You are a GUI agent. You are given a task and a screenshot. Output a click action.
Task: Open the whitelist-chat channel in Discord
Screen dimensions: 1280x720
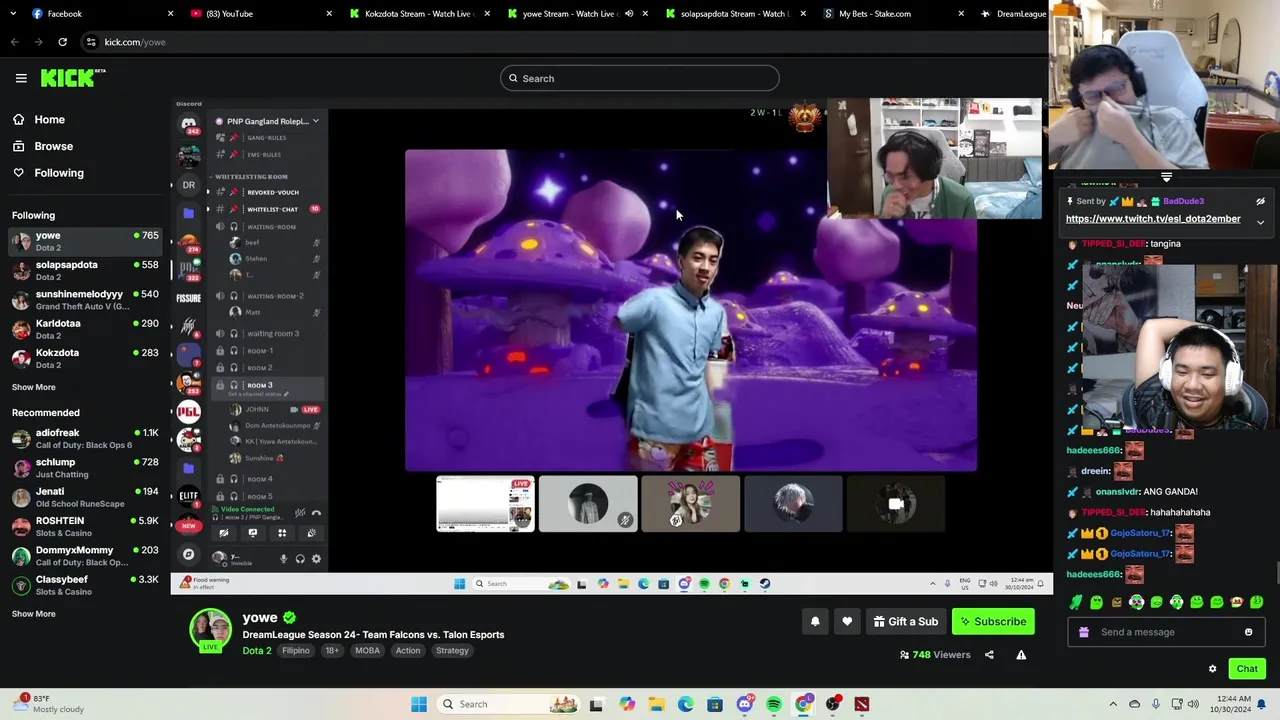[265, 209]
